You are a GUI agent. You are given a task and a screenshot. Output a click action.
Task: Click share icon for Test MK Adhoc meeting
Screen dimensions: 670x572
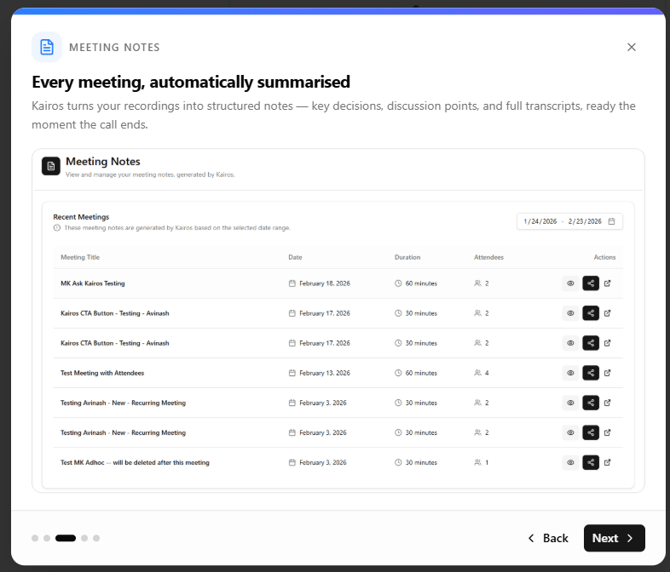591,463
